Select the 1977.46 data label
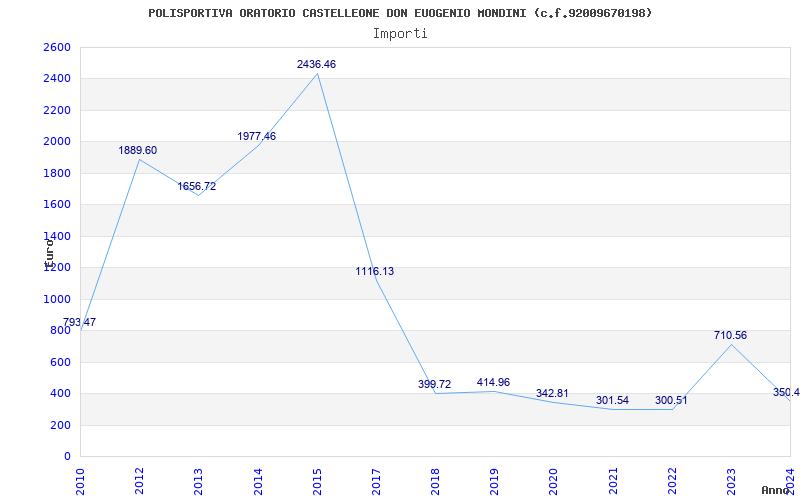Screen dimensions: 800x500 pos(257,136)
